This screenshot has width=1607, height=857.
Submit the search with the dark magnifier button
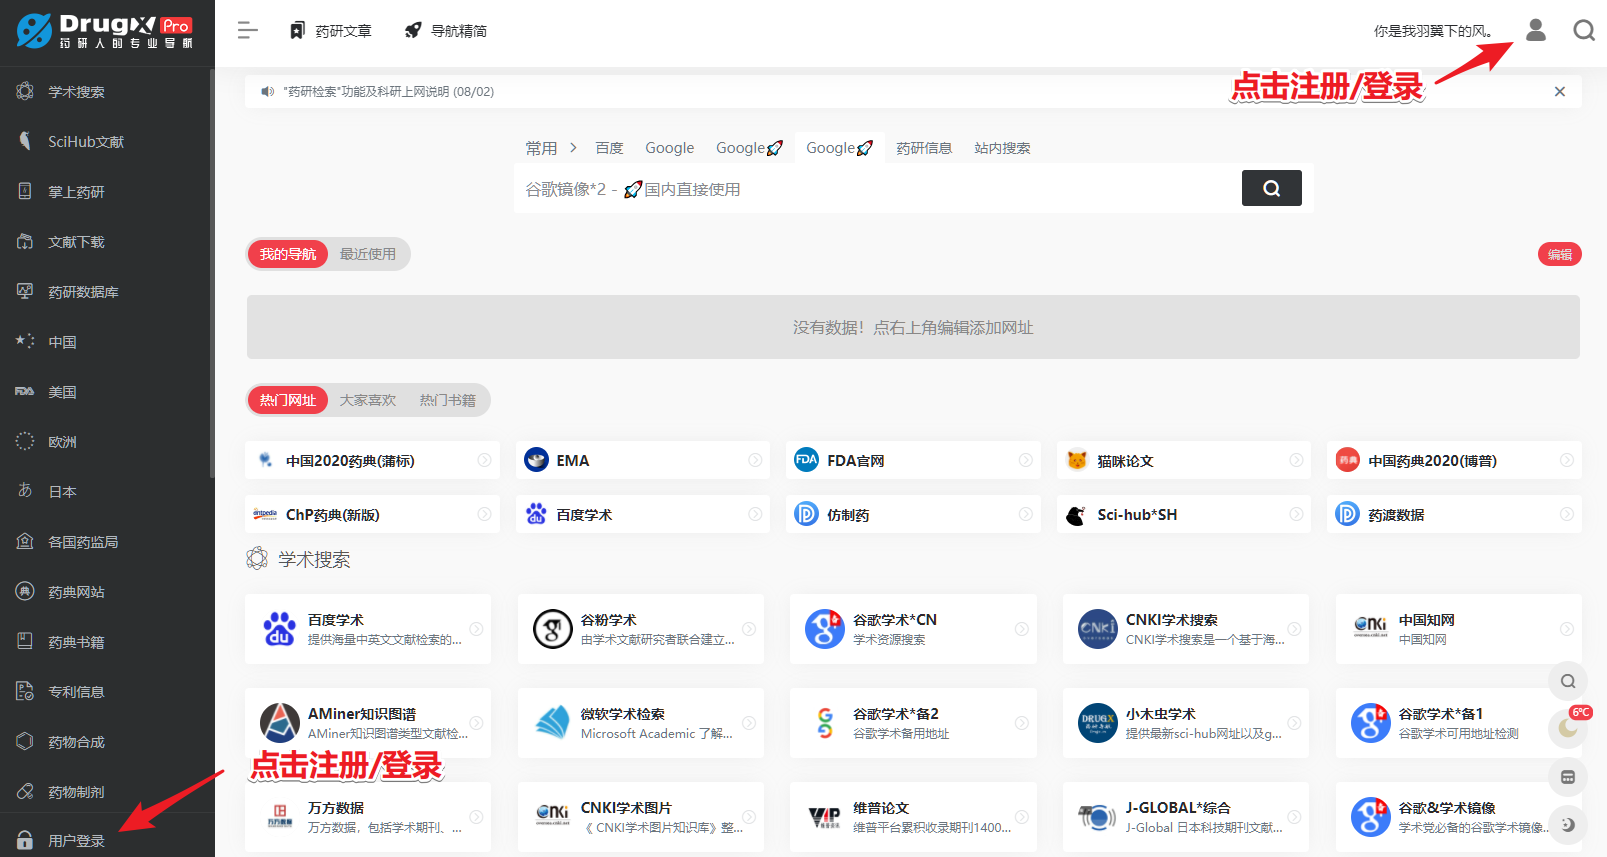(x=1271, y=188)
